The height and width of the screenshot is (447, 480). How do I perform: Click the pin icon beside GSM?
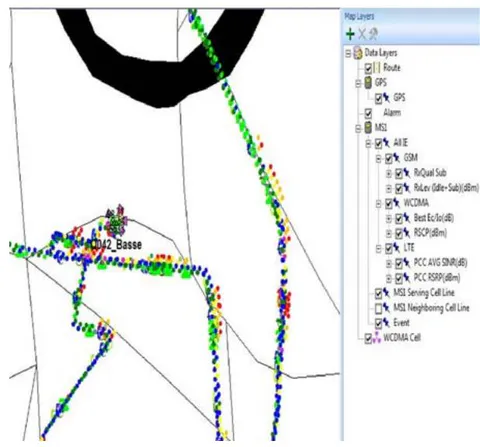tap(397, 158)
